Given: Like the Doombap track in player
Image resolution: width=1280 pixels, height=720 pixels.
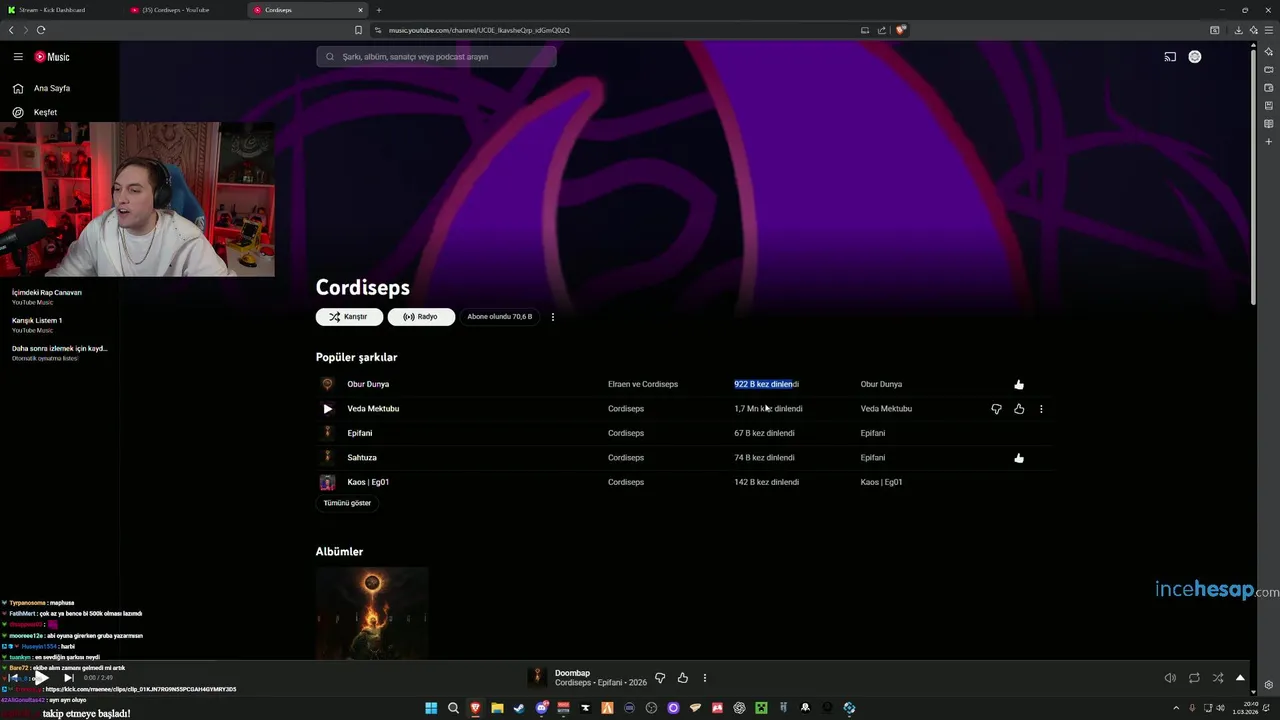Looking at the screenshot, I should (683, 678).
